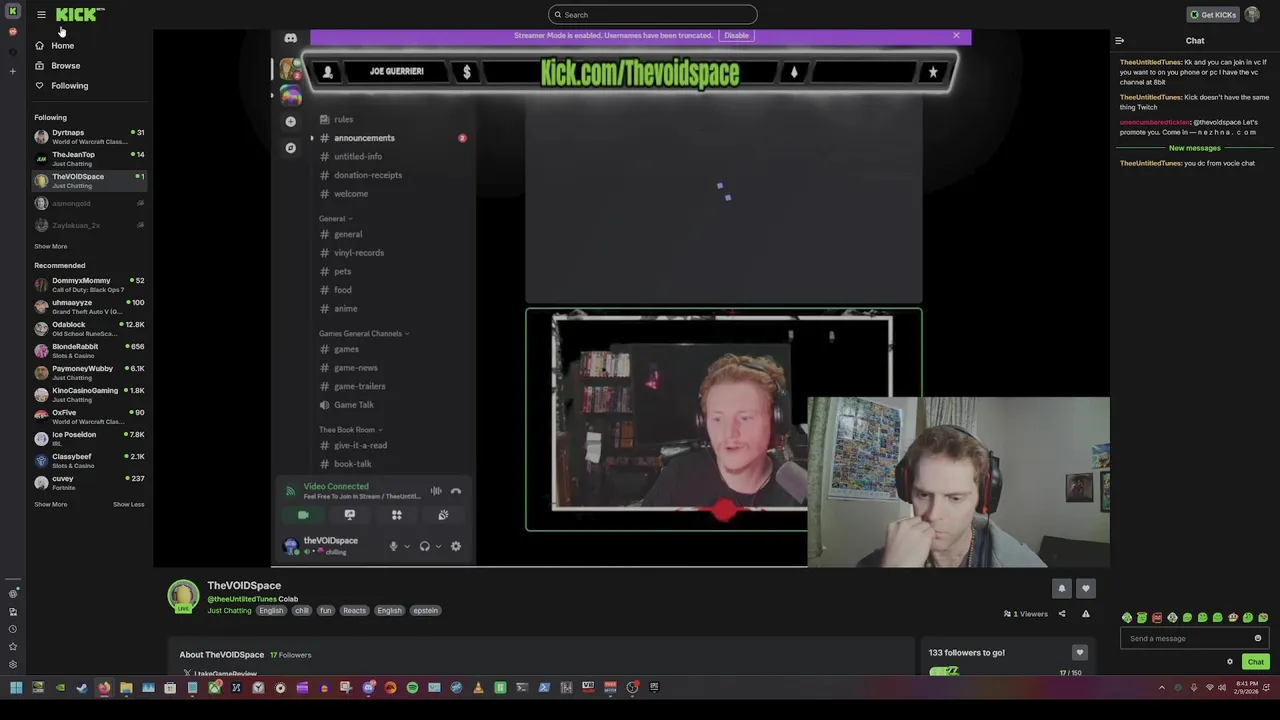Click Discord add a server plus icon
The image size is (1280, 720).
[290, 121]
